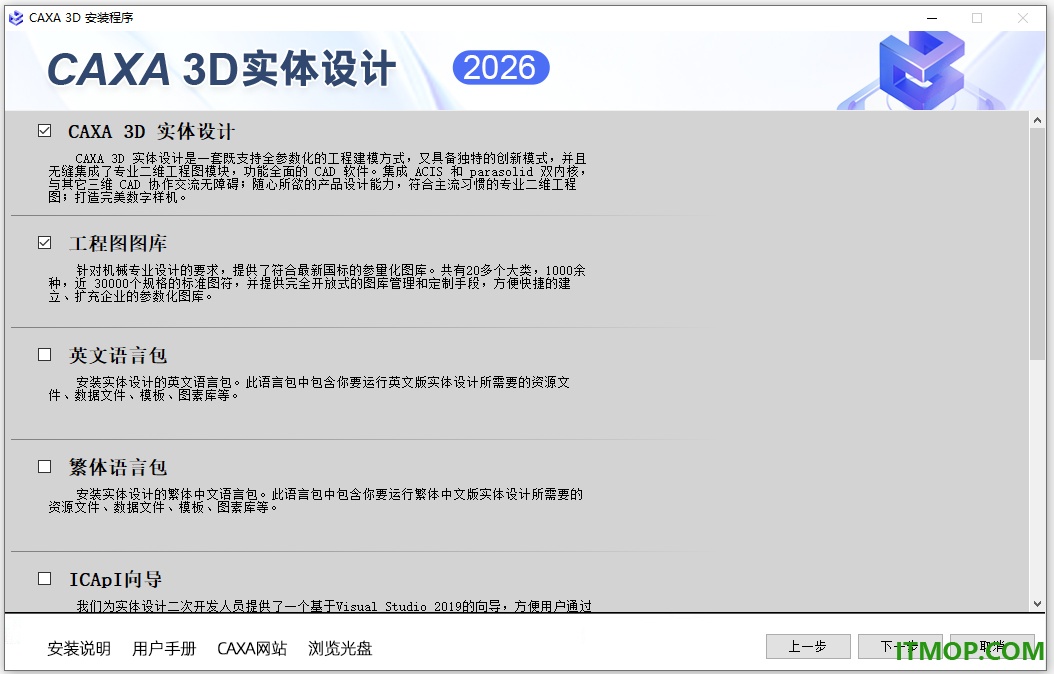Click the 工程图图库 component heading
Screen dimensions: 1054x674
118,243
